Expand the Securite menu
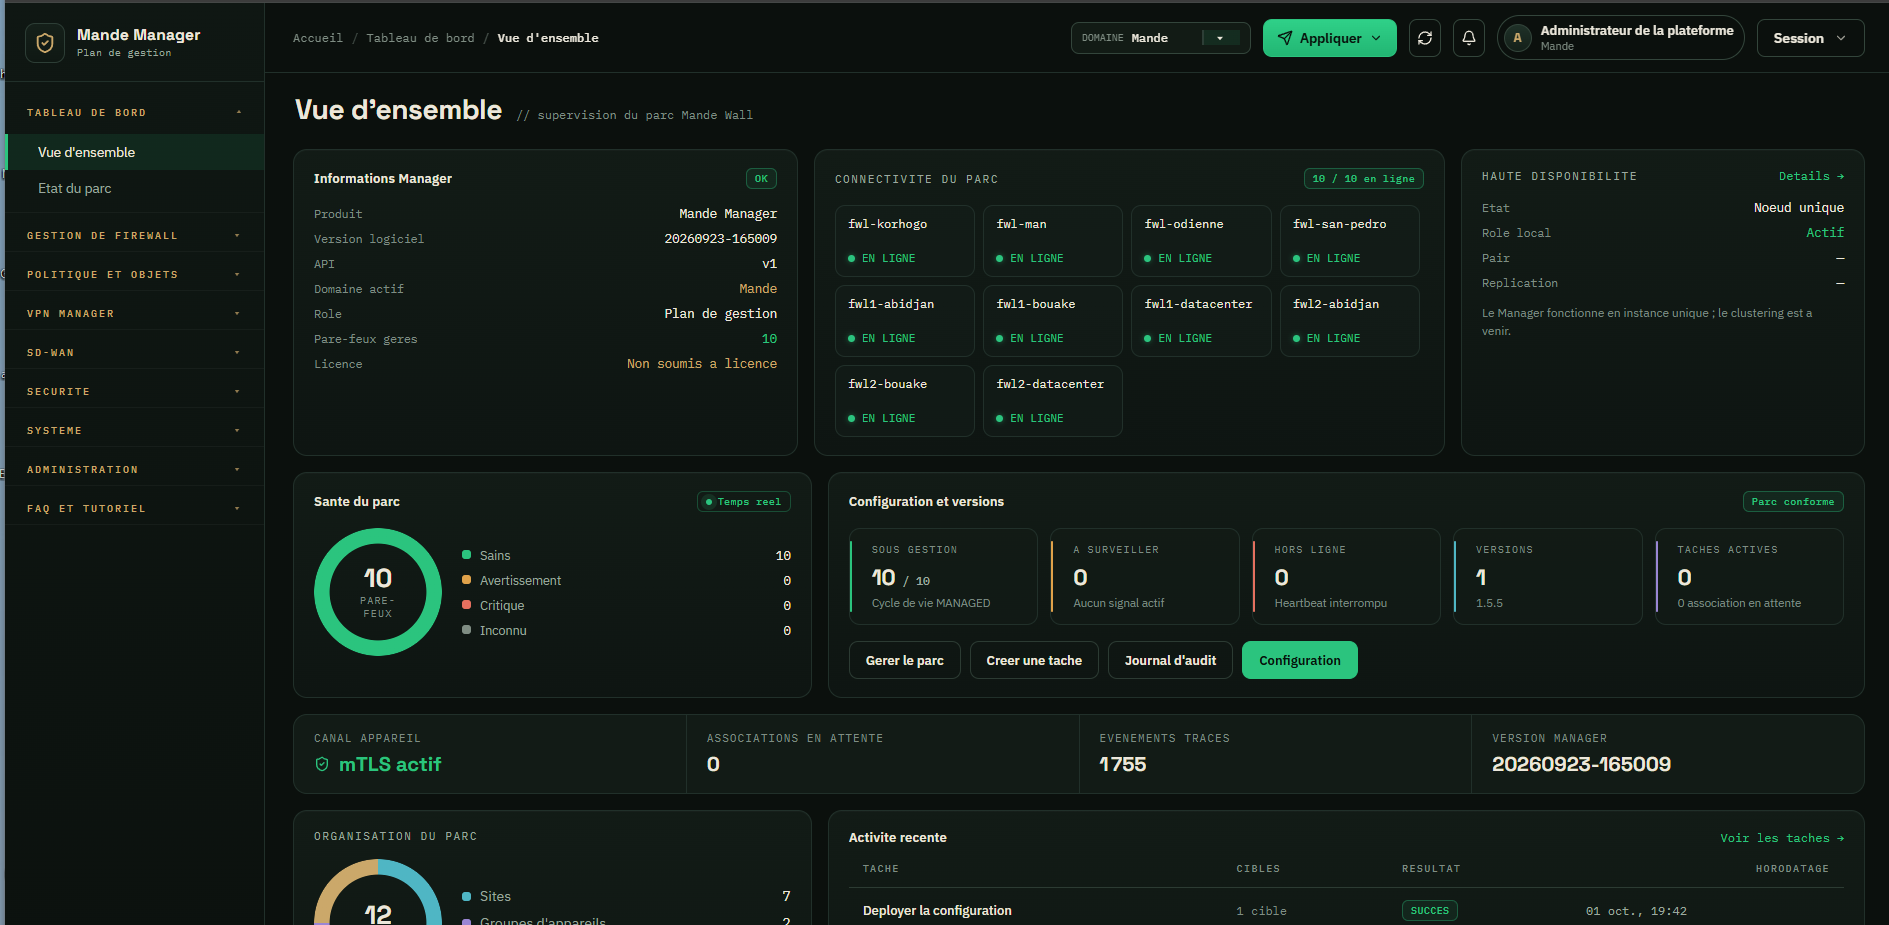The width and height of the screenshot is (1889, 925). (133, 392)
